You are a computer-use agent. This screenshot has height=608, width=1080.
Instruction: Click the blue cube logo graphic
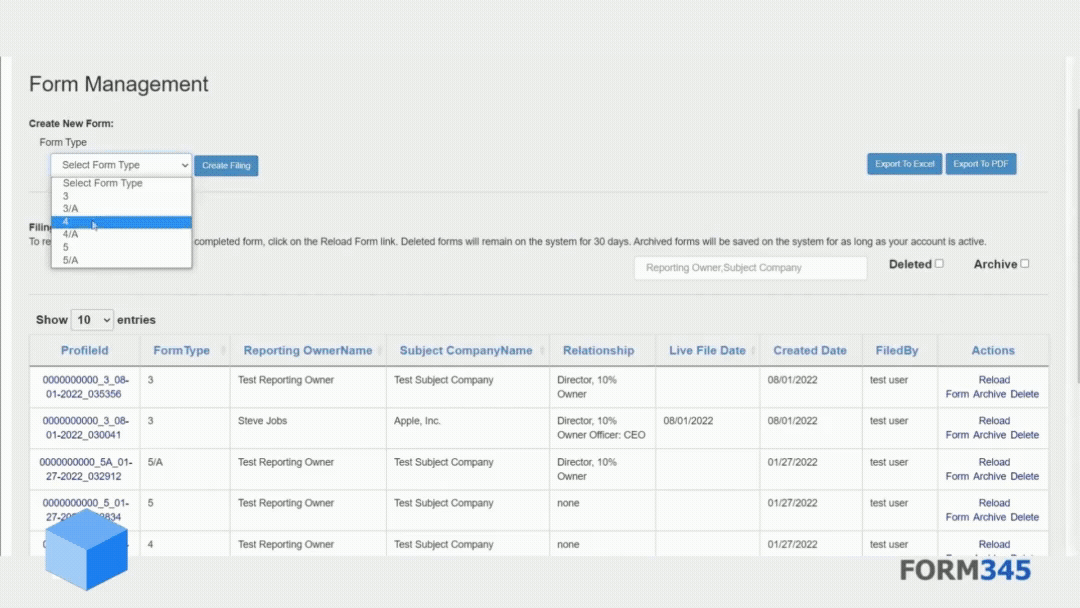tap(86, 551)
